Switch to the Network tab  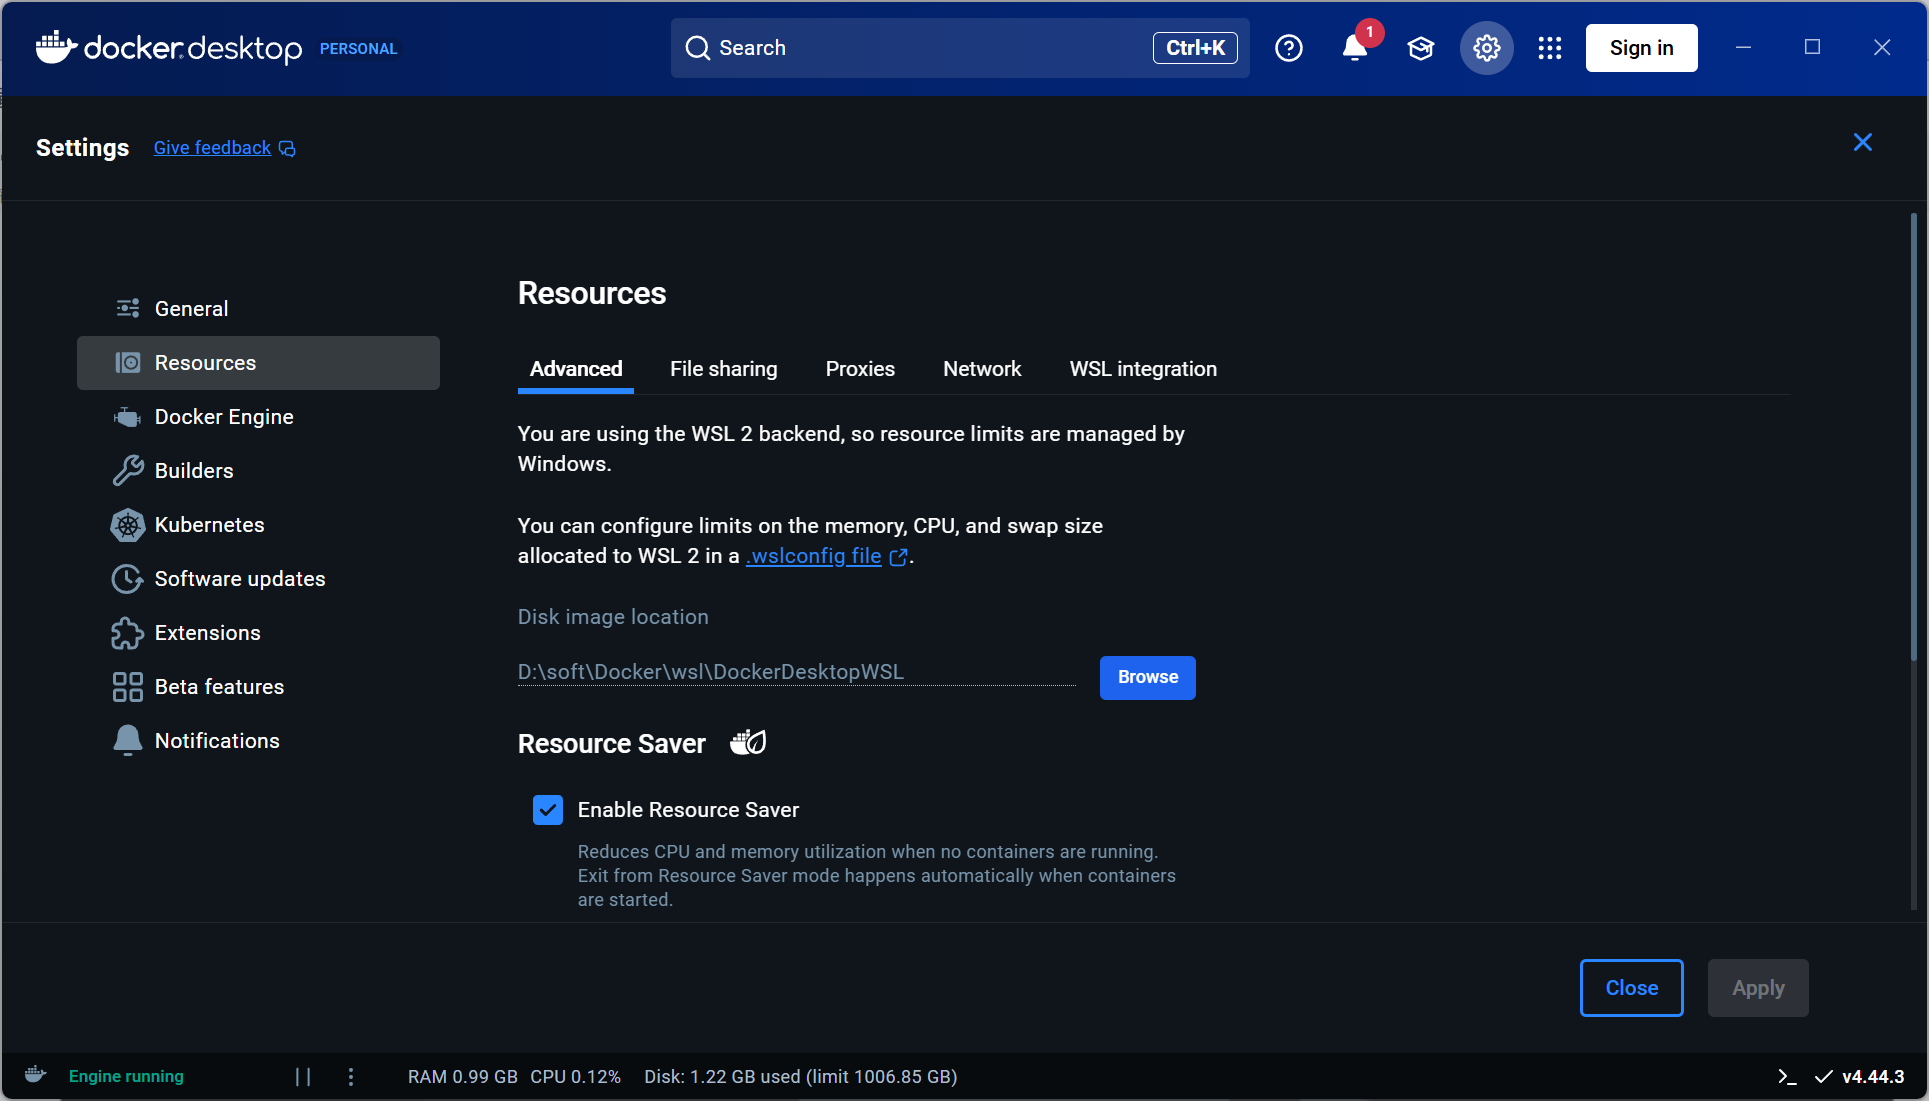pos(982,369)
